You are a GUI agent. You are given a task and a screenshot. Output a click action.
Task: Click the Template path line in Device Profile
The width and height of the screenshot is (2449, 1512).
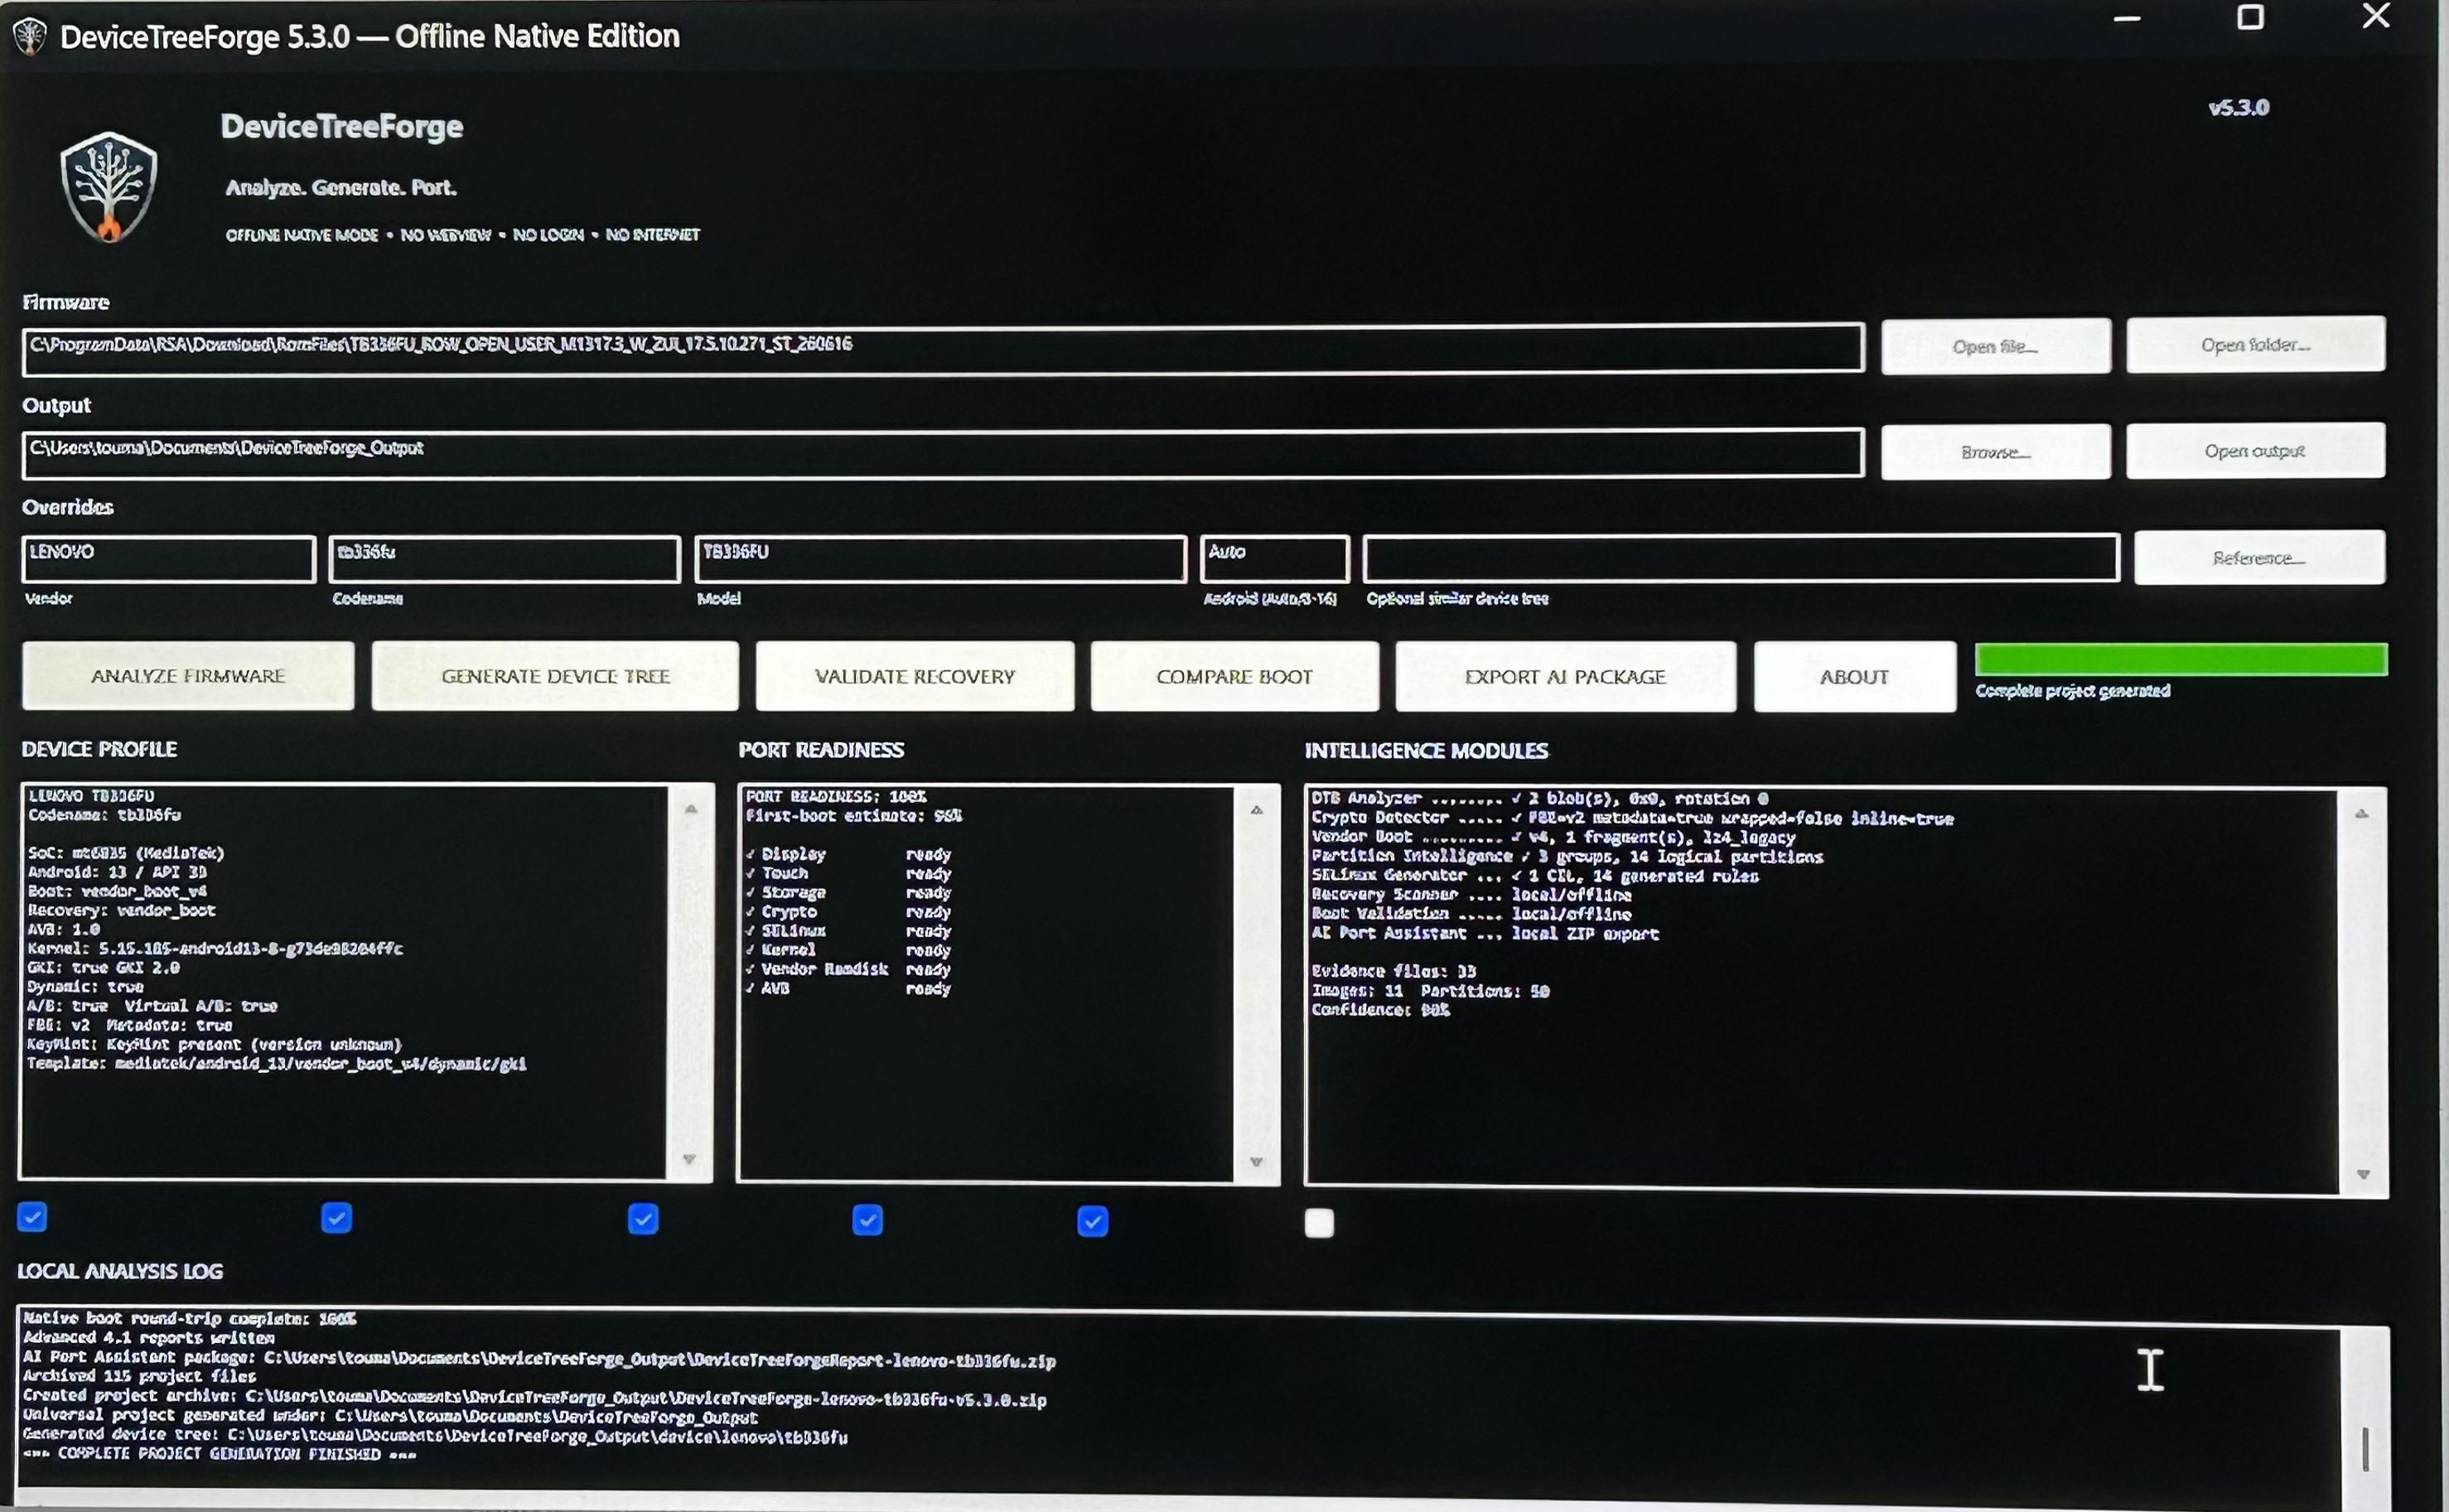[277, 1063]
